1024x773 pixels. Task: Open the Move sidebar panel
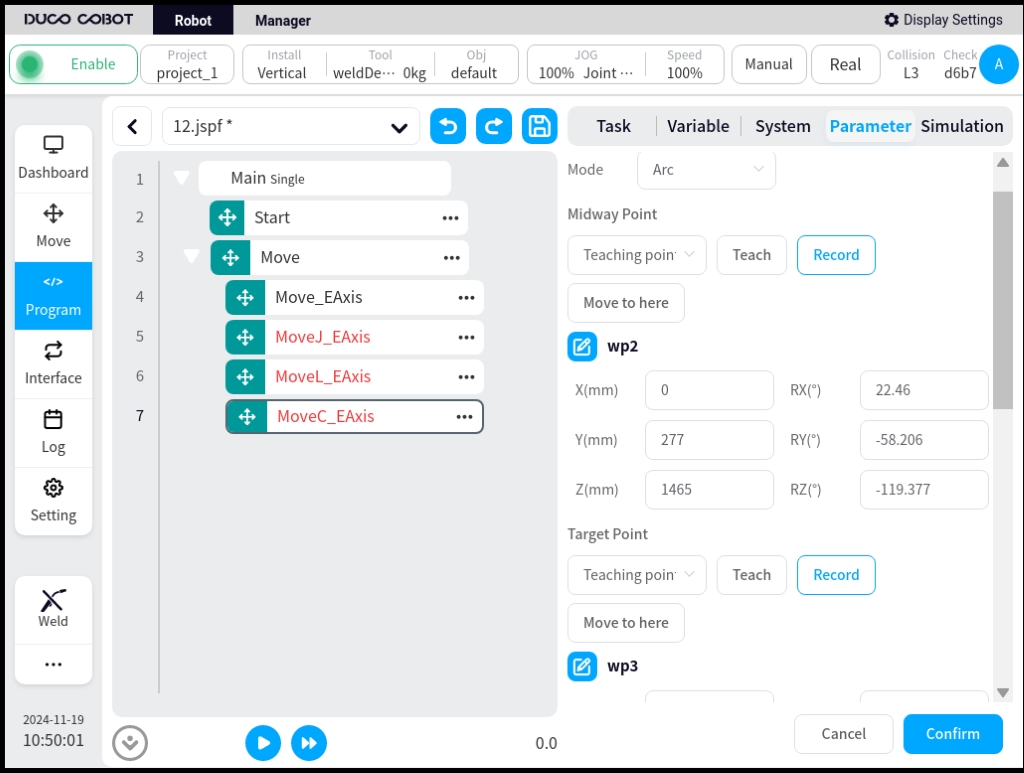(x=53, y=227)
